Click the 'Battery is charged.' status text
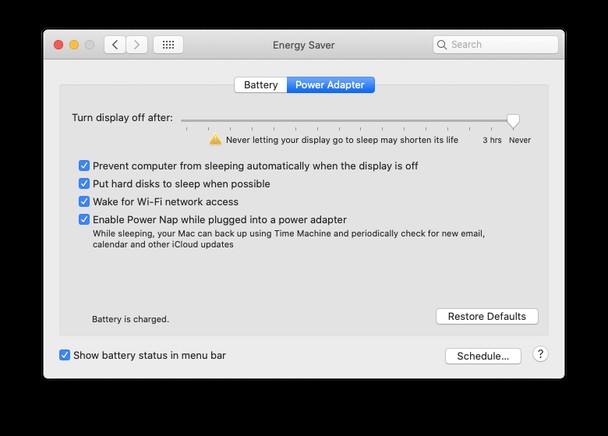 click(x=130, y=319)
